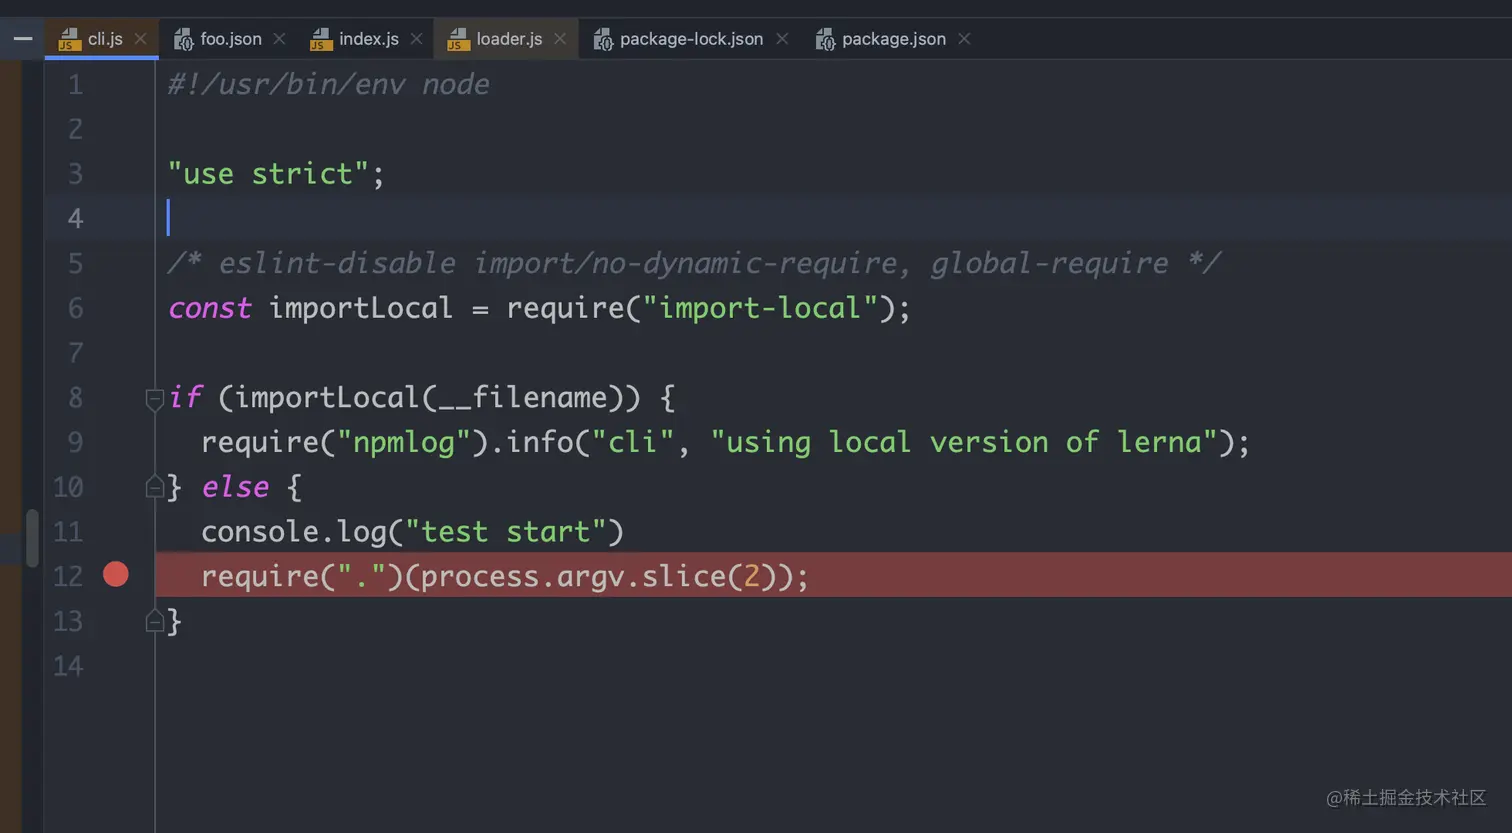Open the foo.json tab
1512x833 pixels.
click(x=230, y=39)
